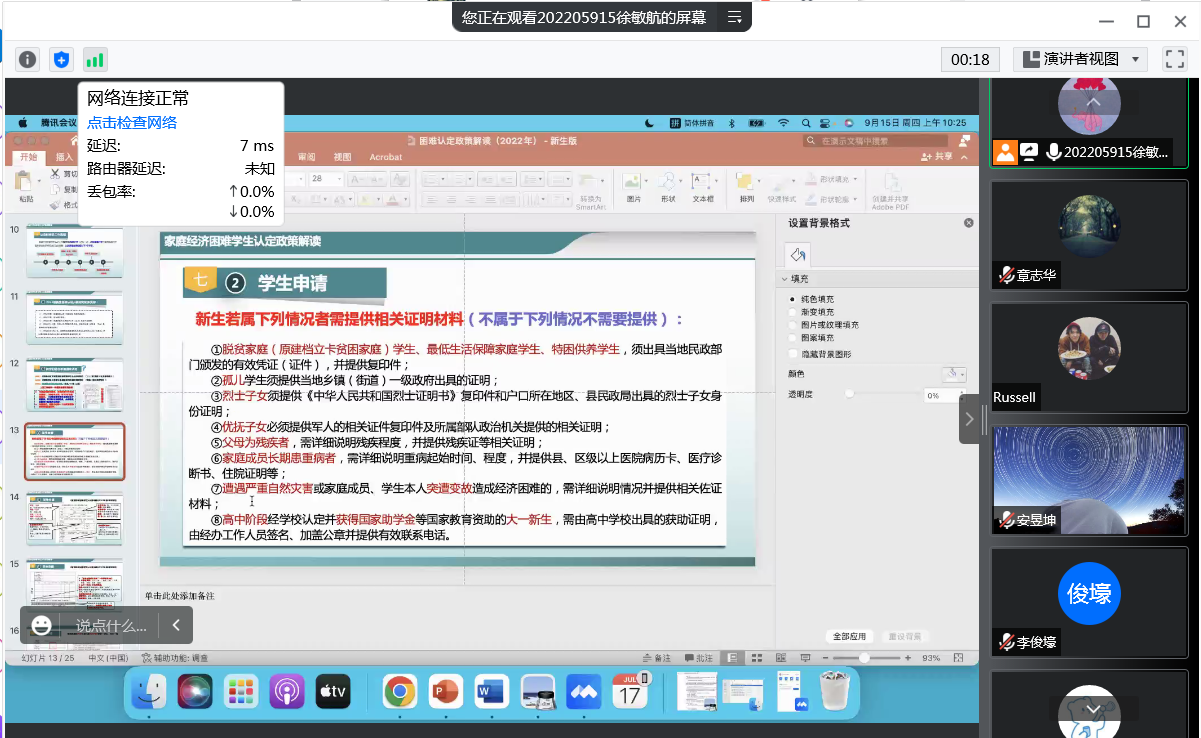The width and height of the screenshot is (1201, 738).
Task: Check the 隐藏背景图形 checkbox
Action: coord(793,354)
